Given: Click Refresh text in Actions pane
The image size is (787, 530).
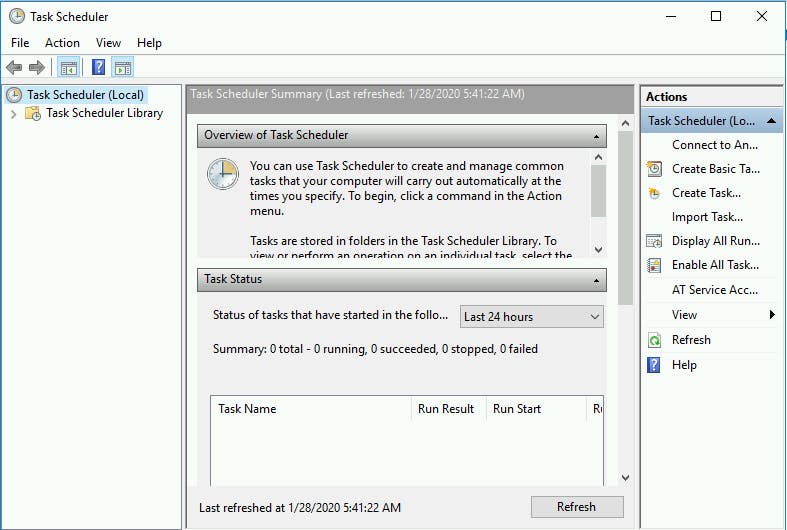Looking at the screenshot, I should click(x=691, y=340).
